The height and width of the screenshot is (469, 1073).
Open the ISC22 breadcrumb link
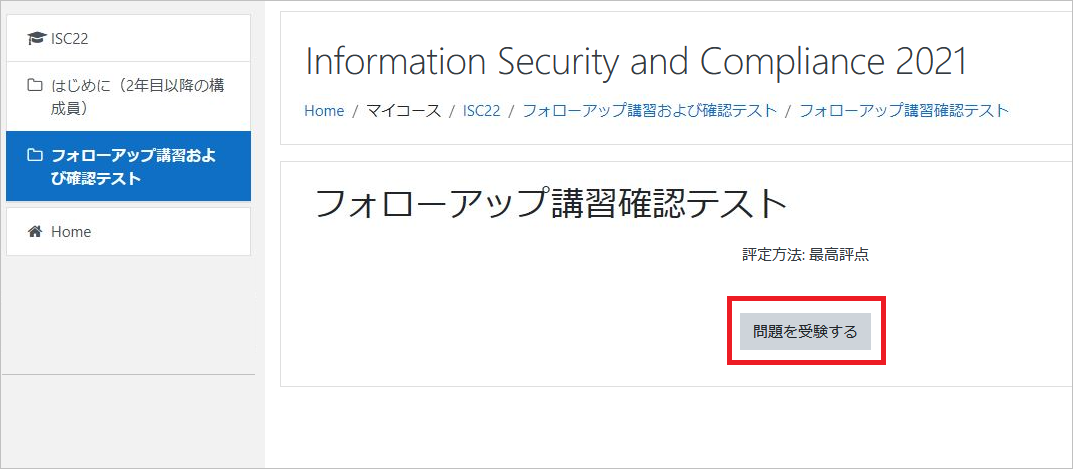(481, 111)
